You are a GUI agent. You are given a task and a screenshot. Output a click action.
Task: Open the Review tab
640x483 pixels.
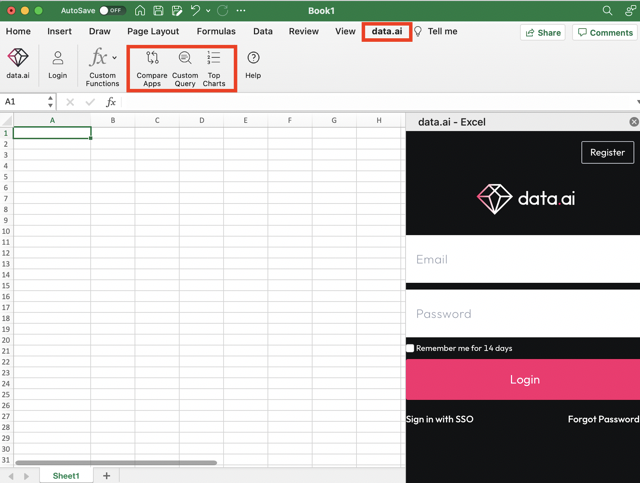coord(304,31)
